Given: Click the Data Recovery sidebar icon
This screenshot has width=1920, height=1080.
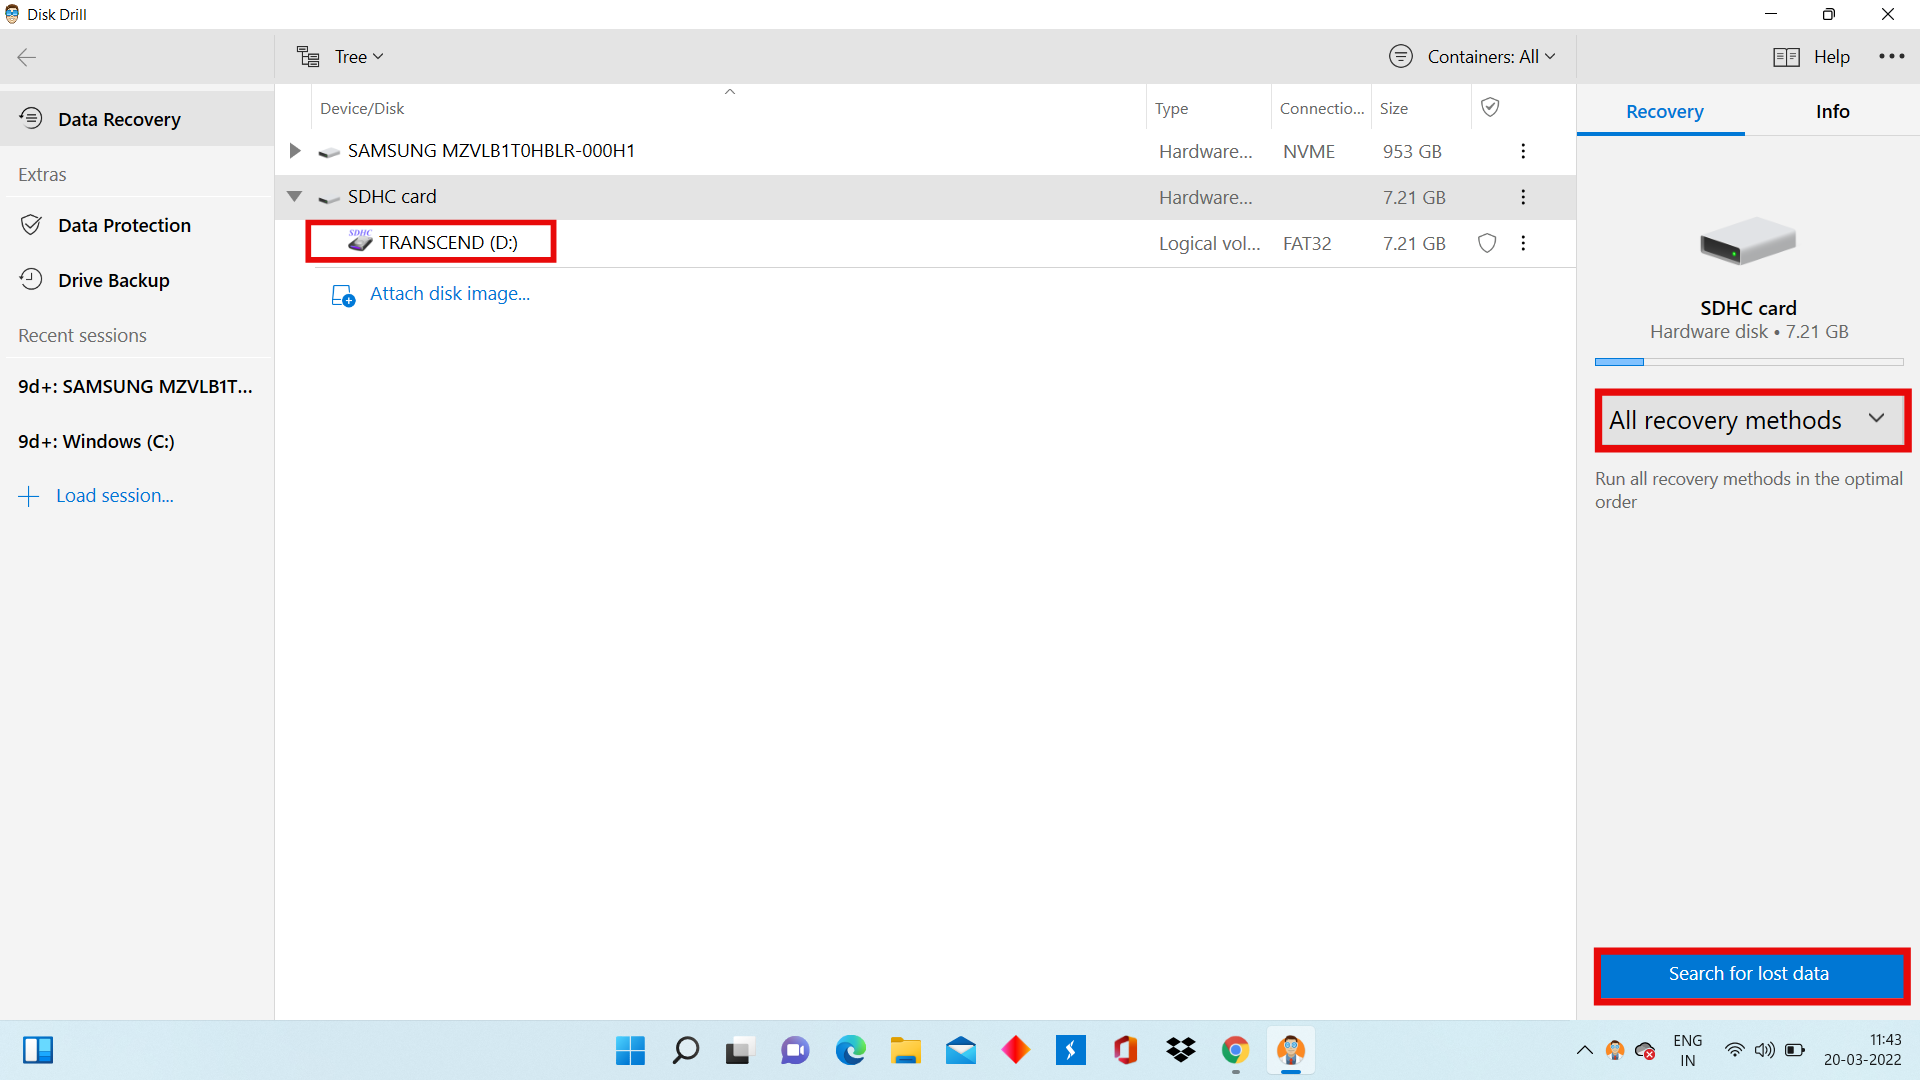Looking at the screenshot, I should pos(31,119).
